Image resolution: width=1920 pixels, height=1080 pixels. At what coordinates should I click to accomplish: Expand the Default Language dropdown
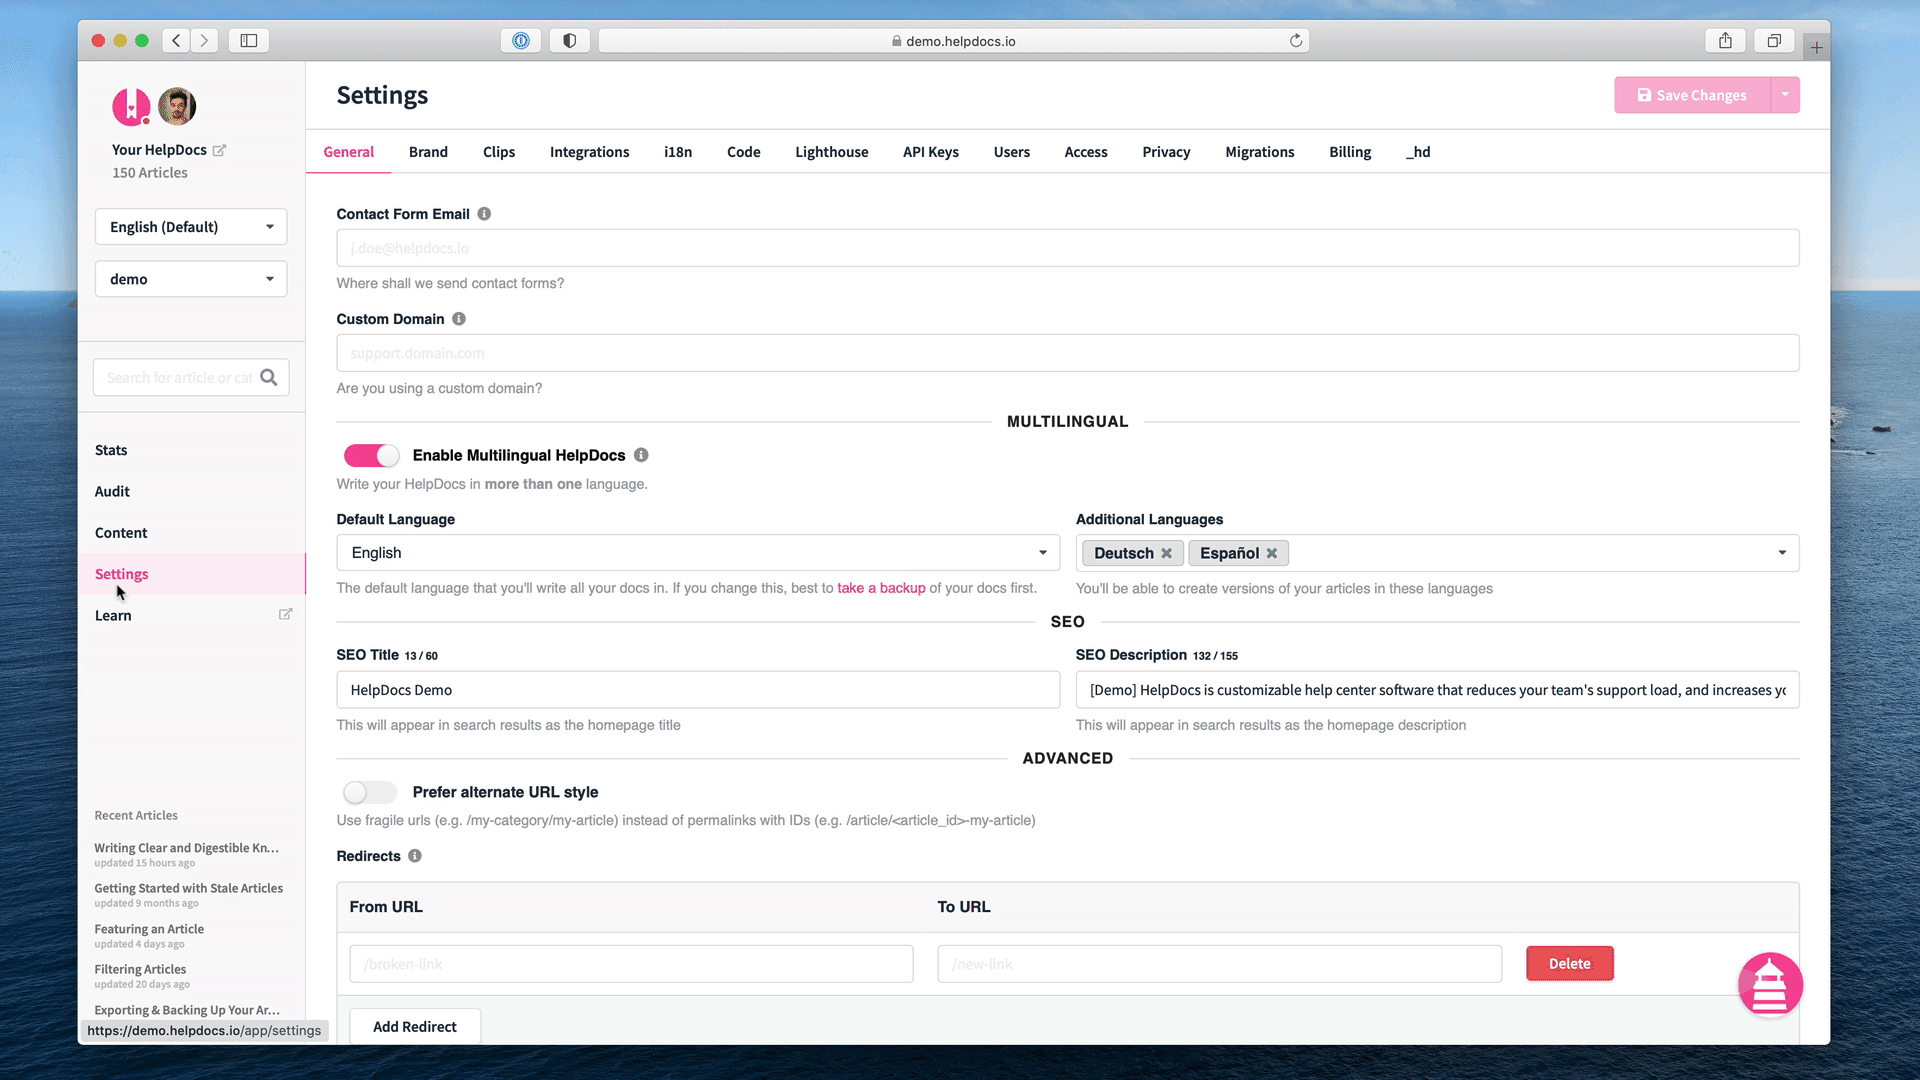[697, 553]
